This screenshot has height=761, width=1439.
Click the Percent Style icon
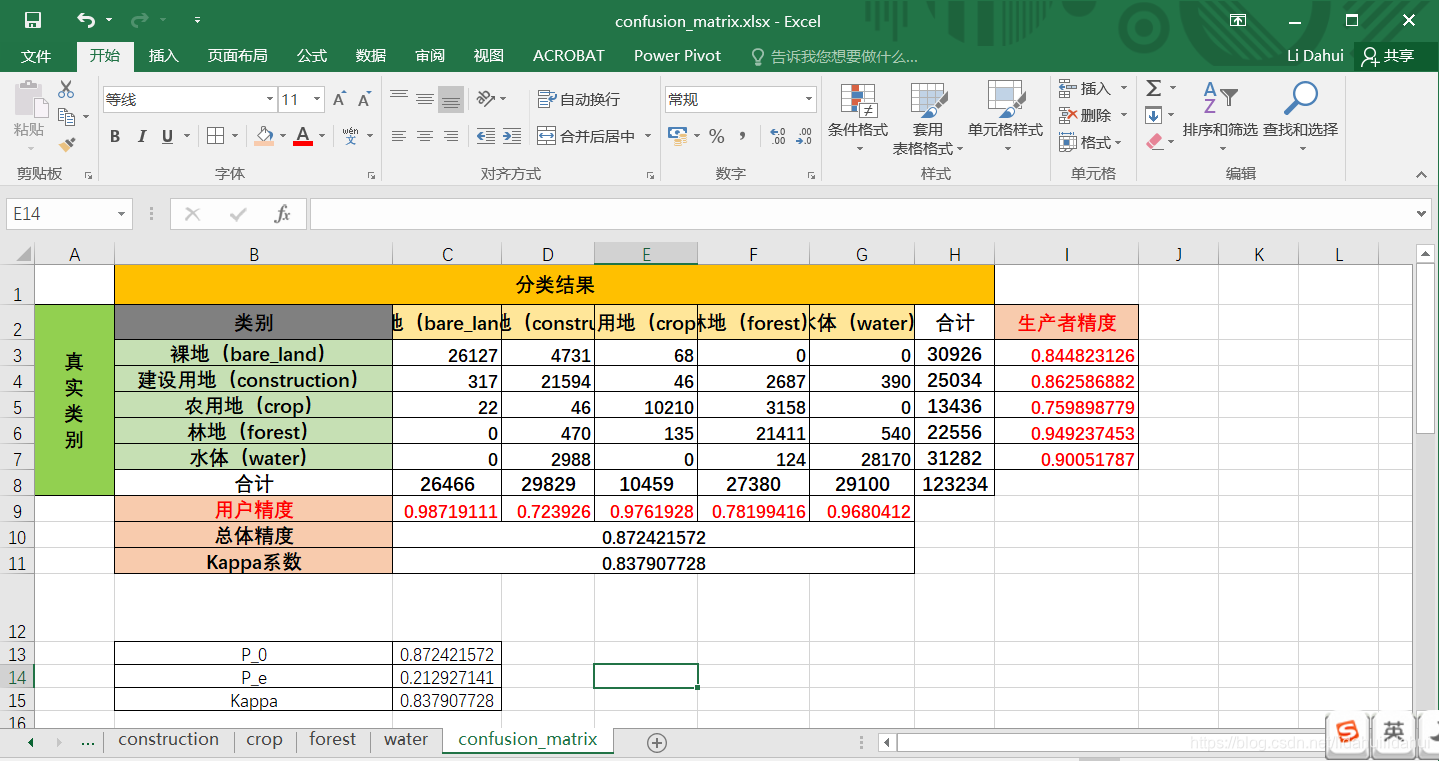tap(716, 136)
